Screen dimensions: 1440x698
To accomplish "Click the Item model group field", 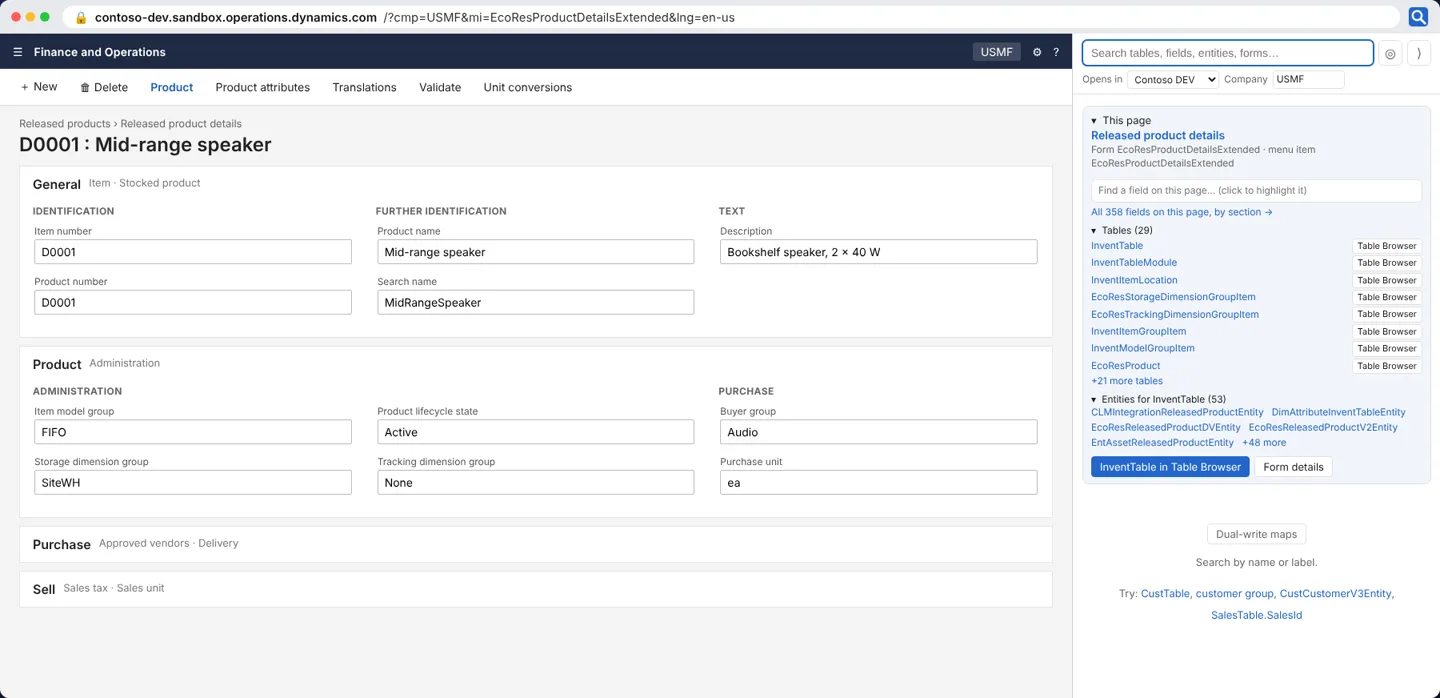I will coord(193,432).
